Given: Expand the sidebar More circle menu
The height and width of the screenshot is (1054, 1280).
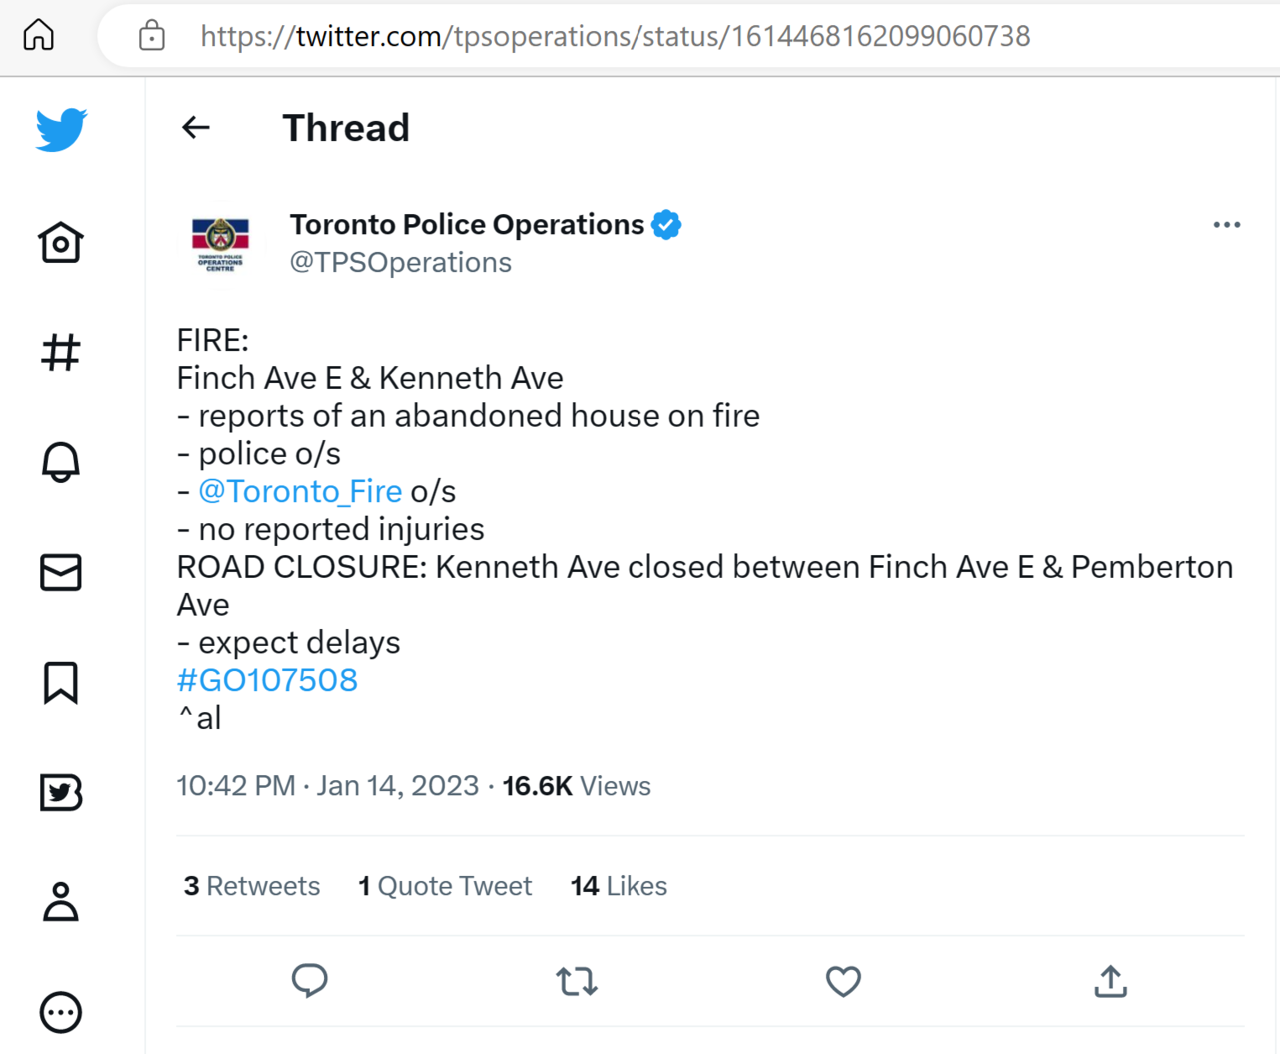Looking at the screenshot, I should 61,1012.
